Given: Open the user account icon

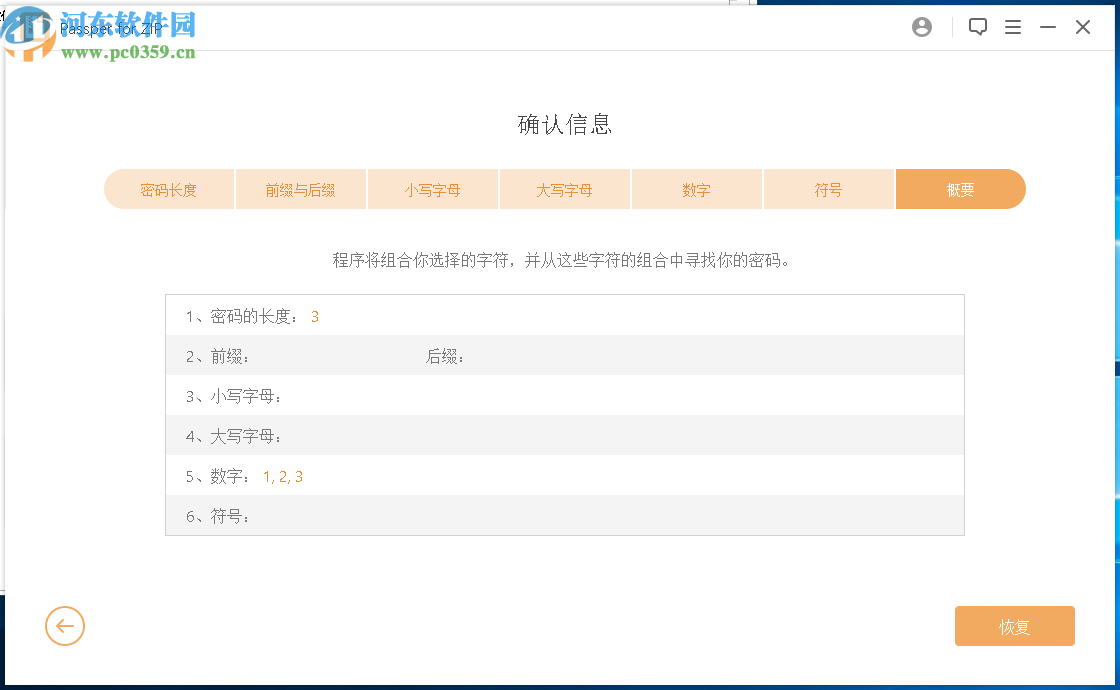Looking at the screenshot, I should tap(921, 27).
